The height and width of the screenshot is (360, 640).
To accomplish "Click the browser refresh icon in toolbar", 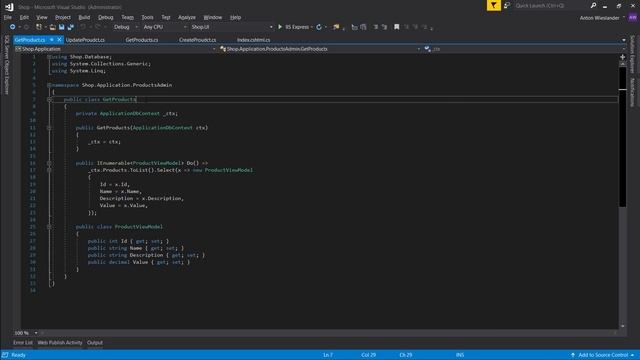I will pyautogui.click(x=319, y=27).
